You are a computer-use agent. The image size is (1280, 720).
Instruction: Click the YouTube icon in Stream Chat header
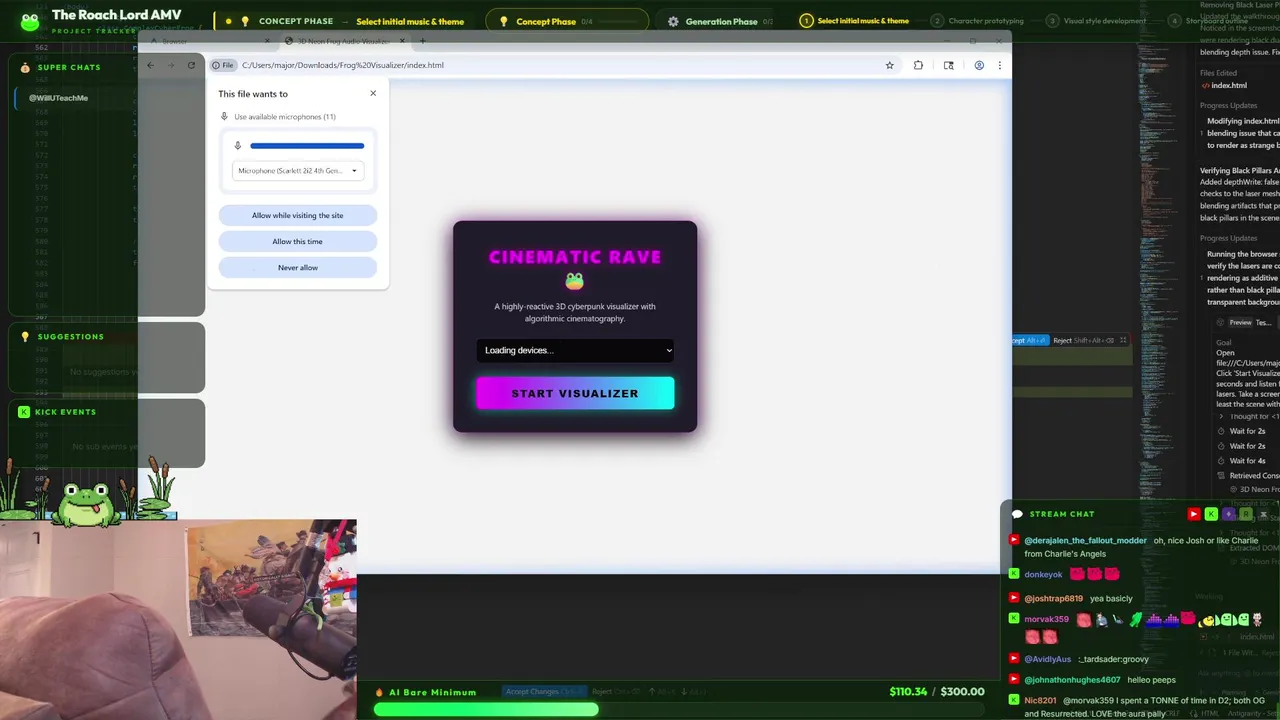pyautogui.click(x=1194, y=514)
